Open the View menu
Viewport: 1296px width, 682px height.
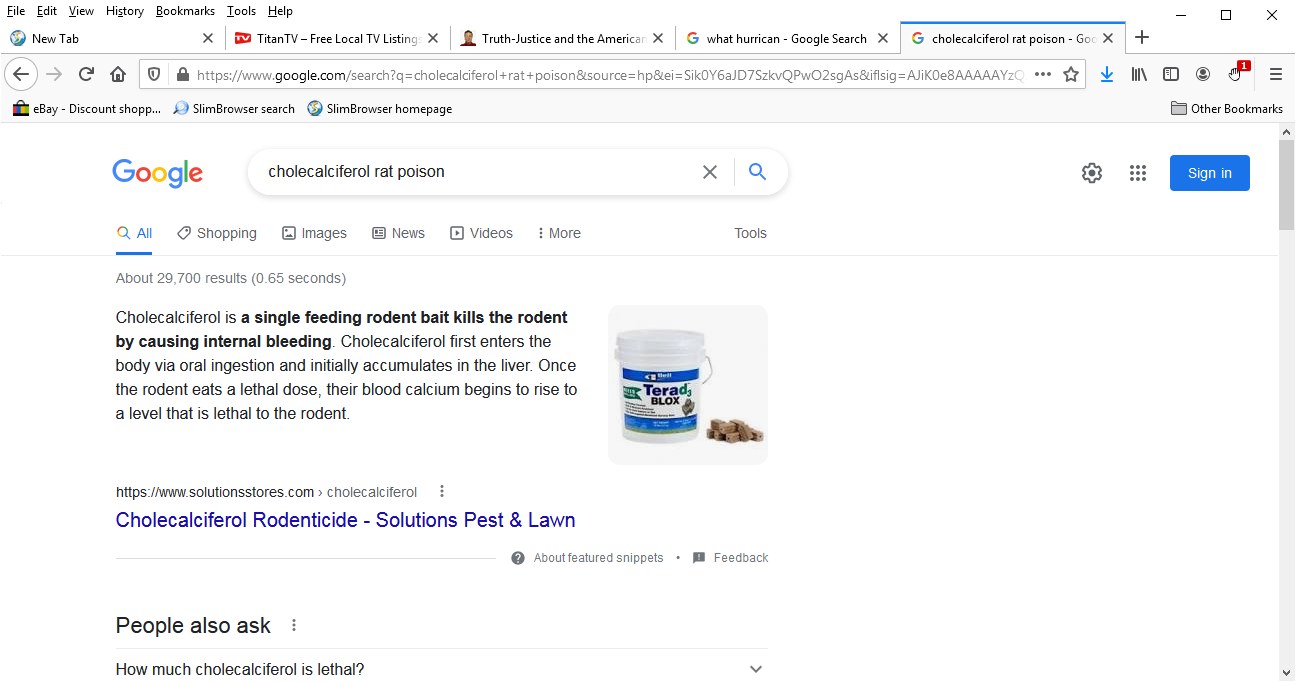(x=81, y=11)
